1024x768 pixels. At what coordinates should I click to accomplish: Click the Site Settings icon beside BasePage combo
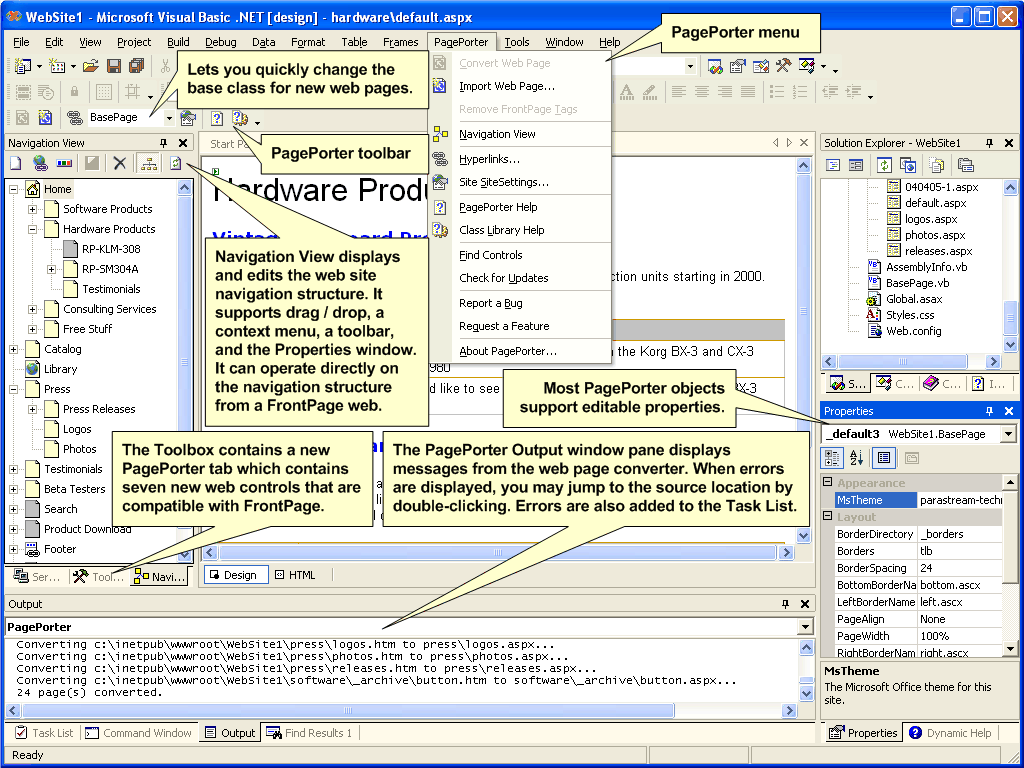(188, 118)
